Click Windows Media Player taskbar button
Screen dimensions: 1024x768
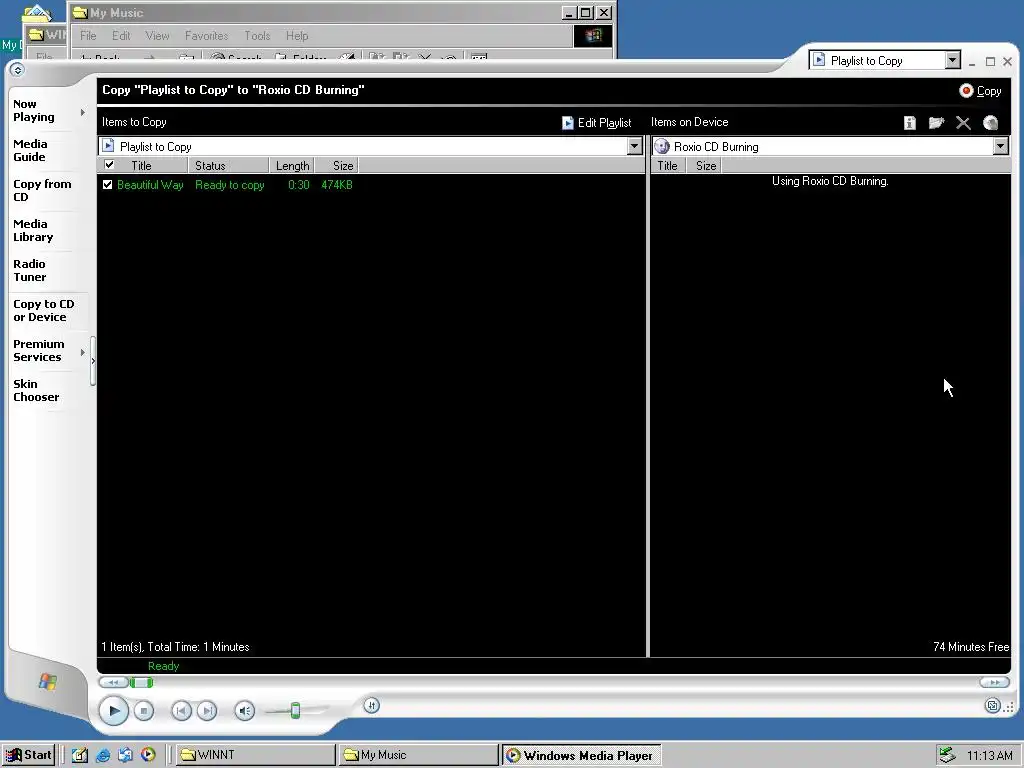point(581,755)
